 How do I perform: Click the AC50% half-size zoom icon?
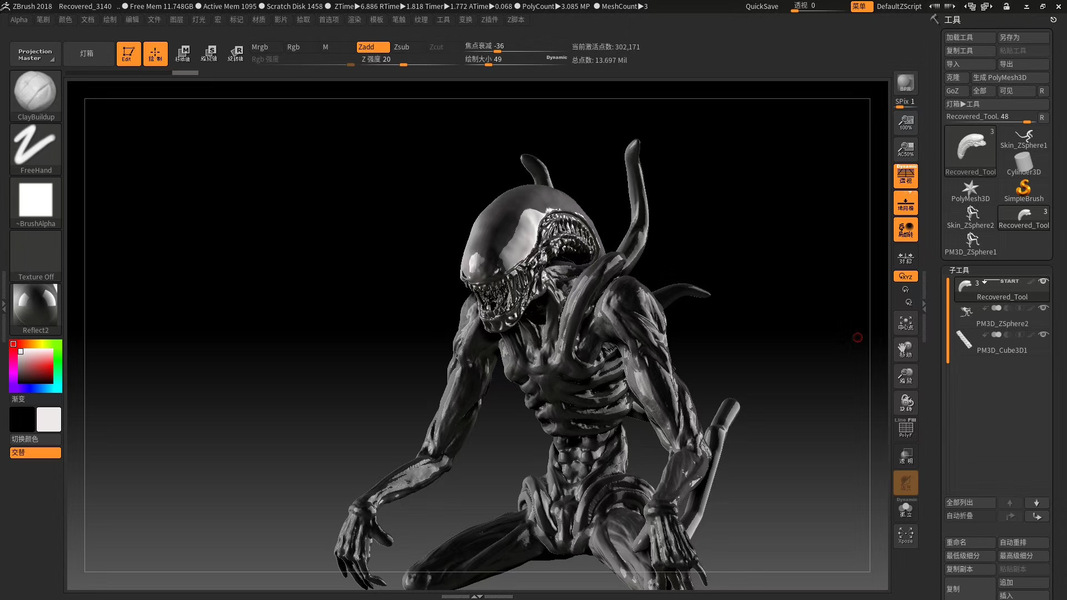pyautogui.click(x=906, y=149)
